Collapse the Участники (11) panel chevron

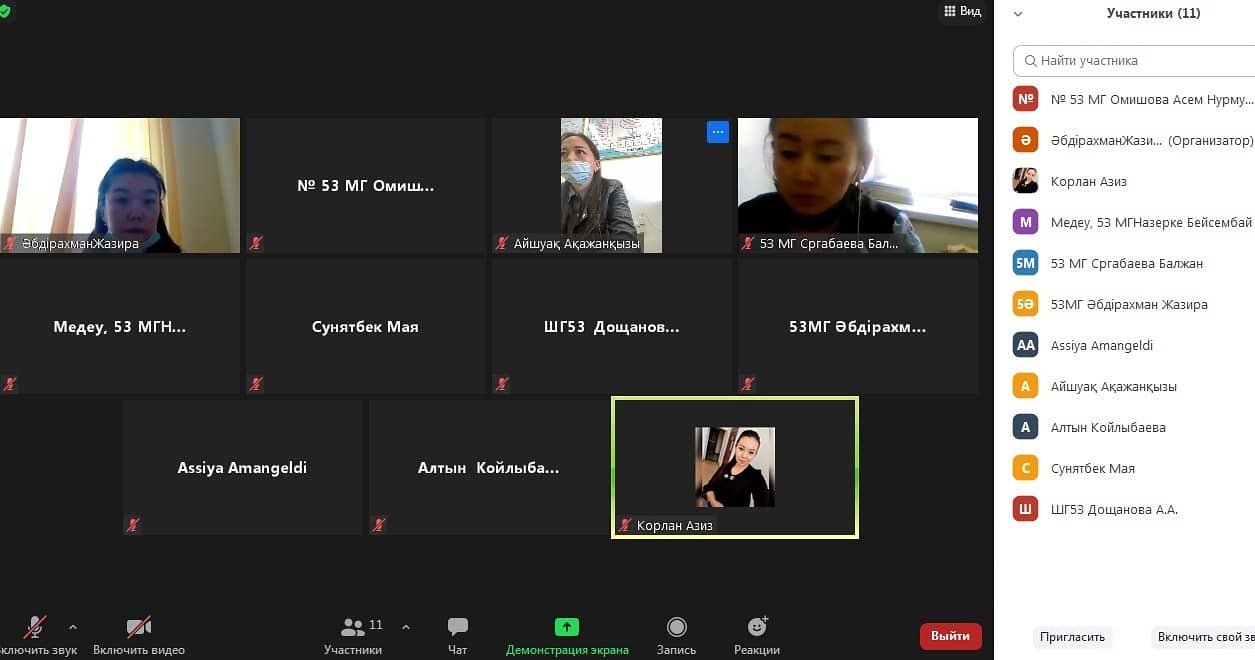pyautogui.click(x=1018, y=14)
